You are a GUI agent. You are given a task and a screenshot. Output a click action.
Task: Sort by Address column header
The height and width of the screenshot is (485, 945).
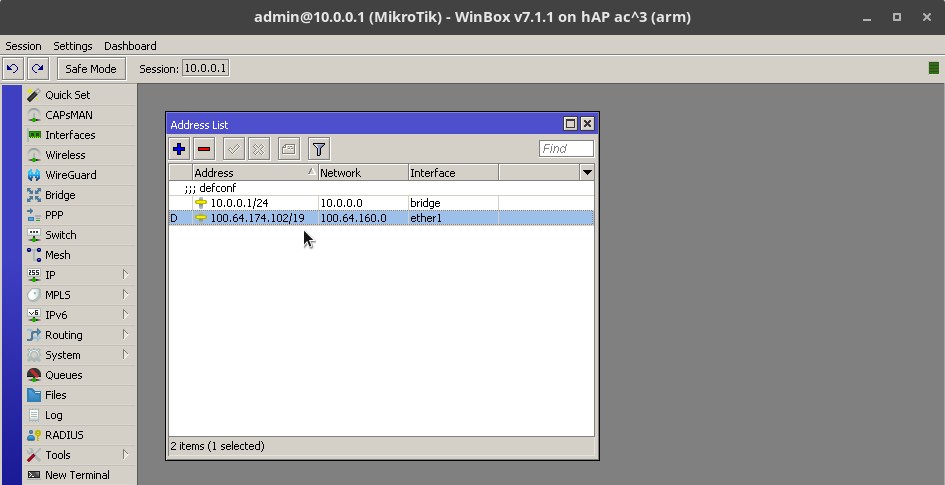tap(255, 172)
